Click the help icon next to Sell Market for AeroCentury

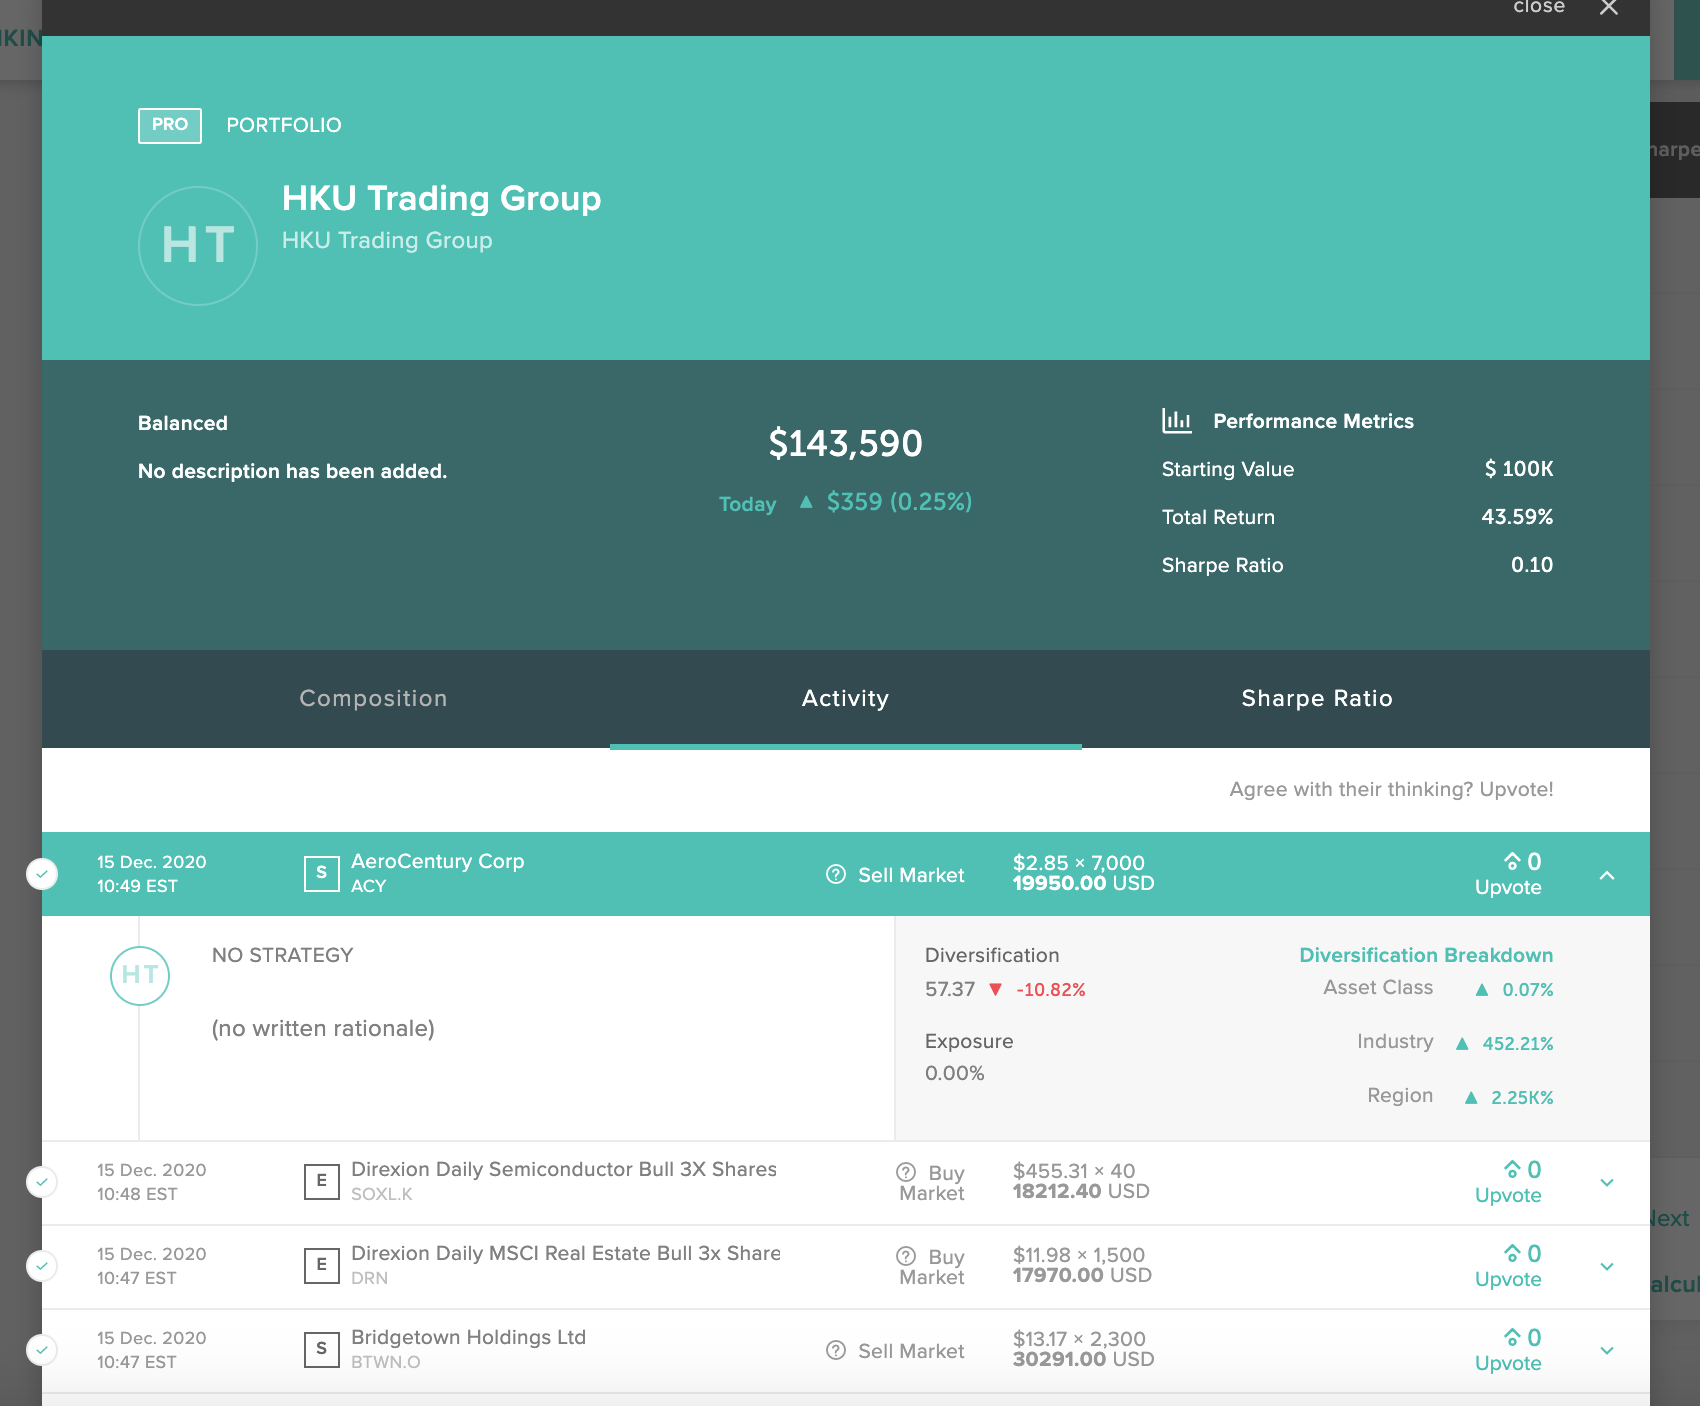tap(836, 875)
